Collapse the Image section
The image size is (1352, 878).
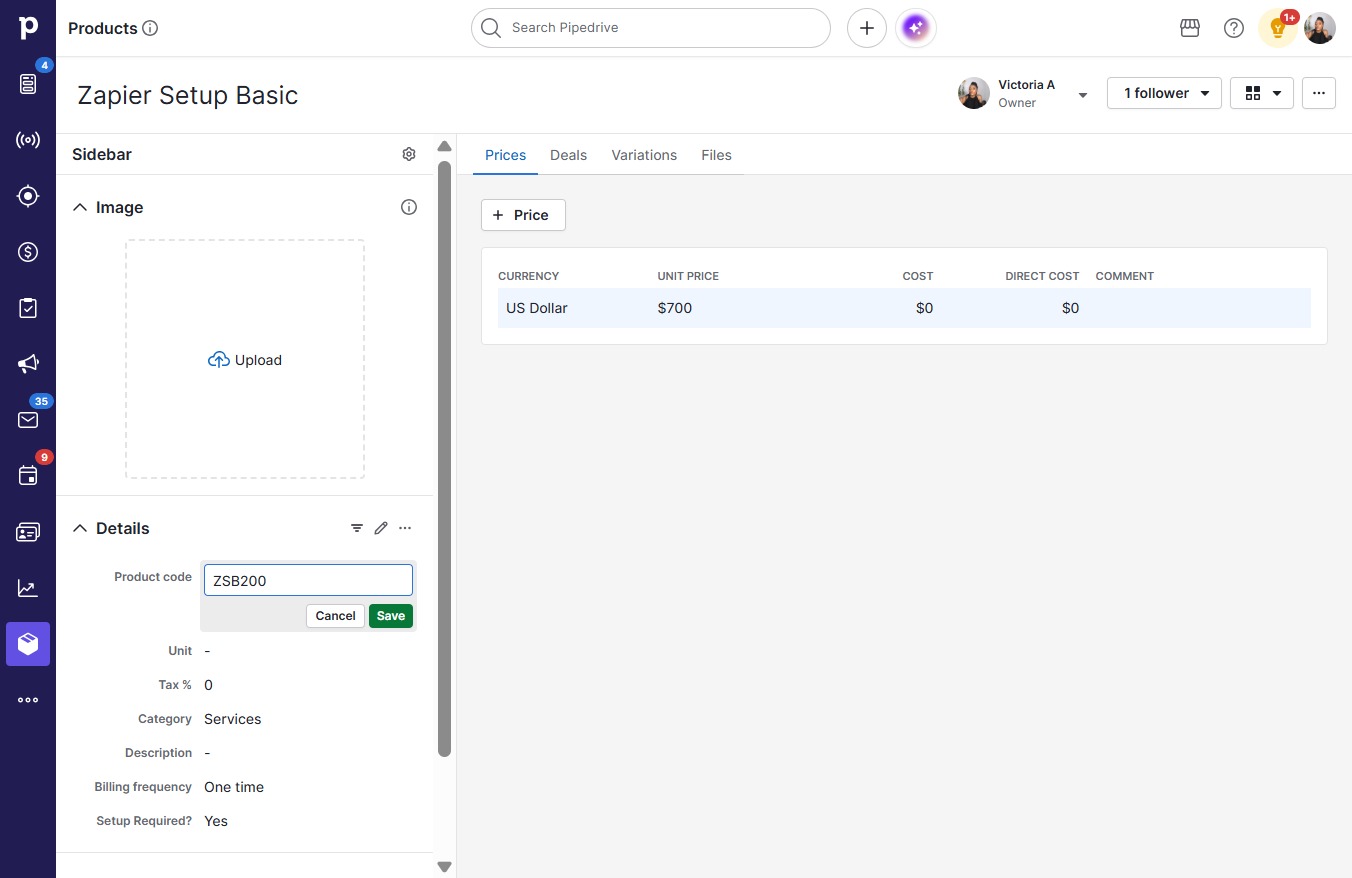point(81,207)
